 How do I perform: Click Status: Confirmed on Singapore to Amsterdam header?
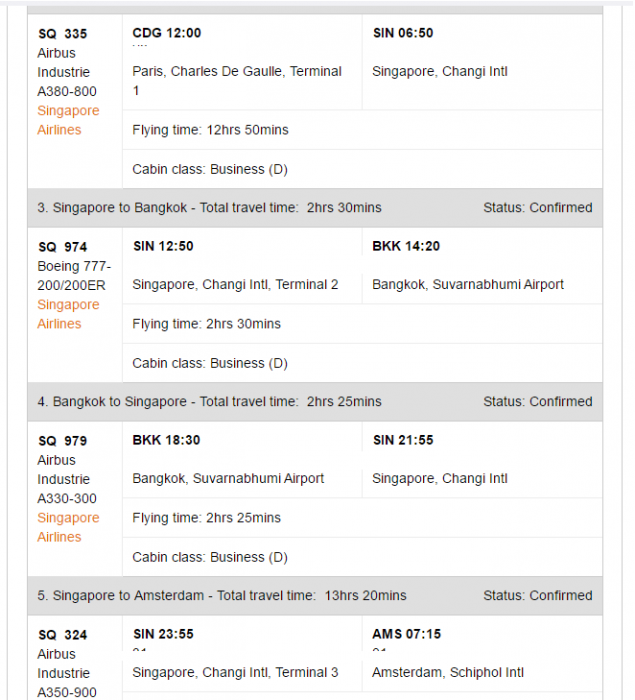(537, 596)
